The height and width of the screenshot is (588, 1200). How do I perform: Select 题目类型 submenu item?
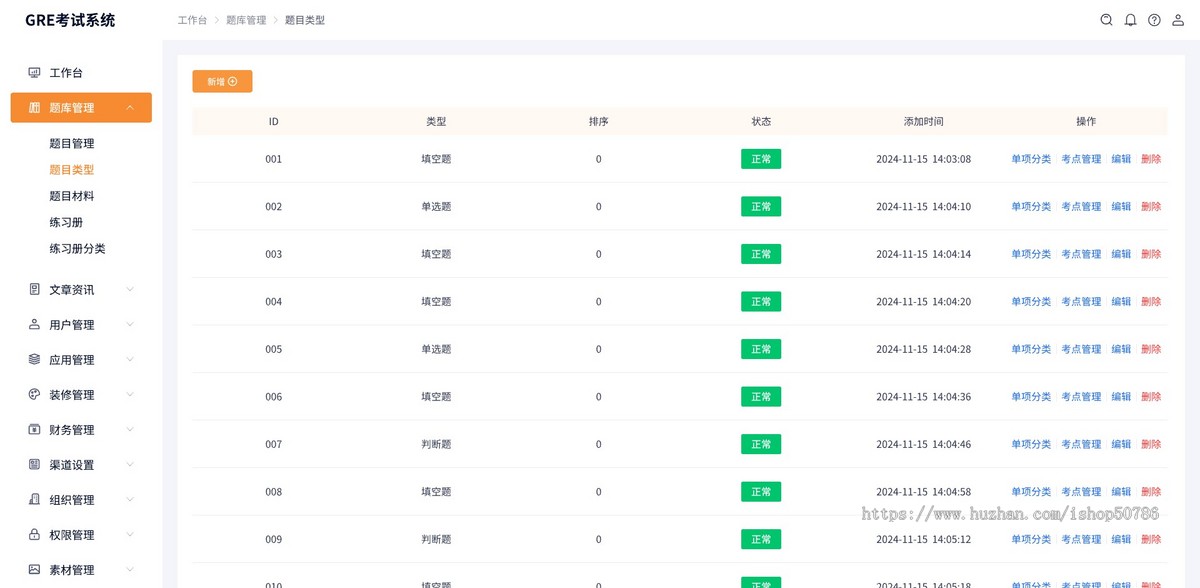(x=71, y=170)
